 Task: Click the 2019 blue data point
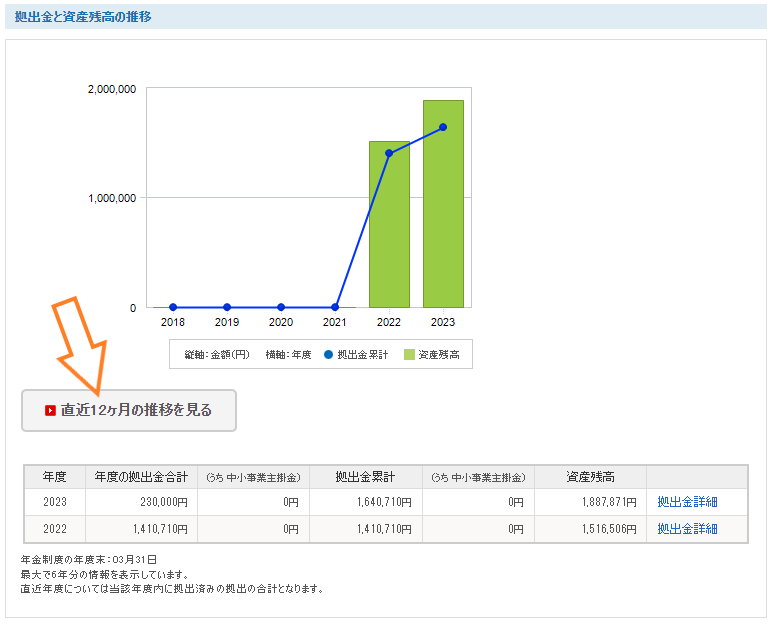[227, 307]
